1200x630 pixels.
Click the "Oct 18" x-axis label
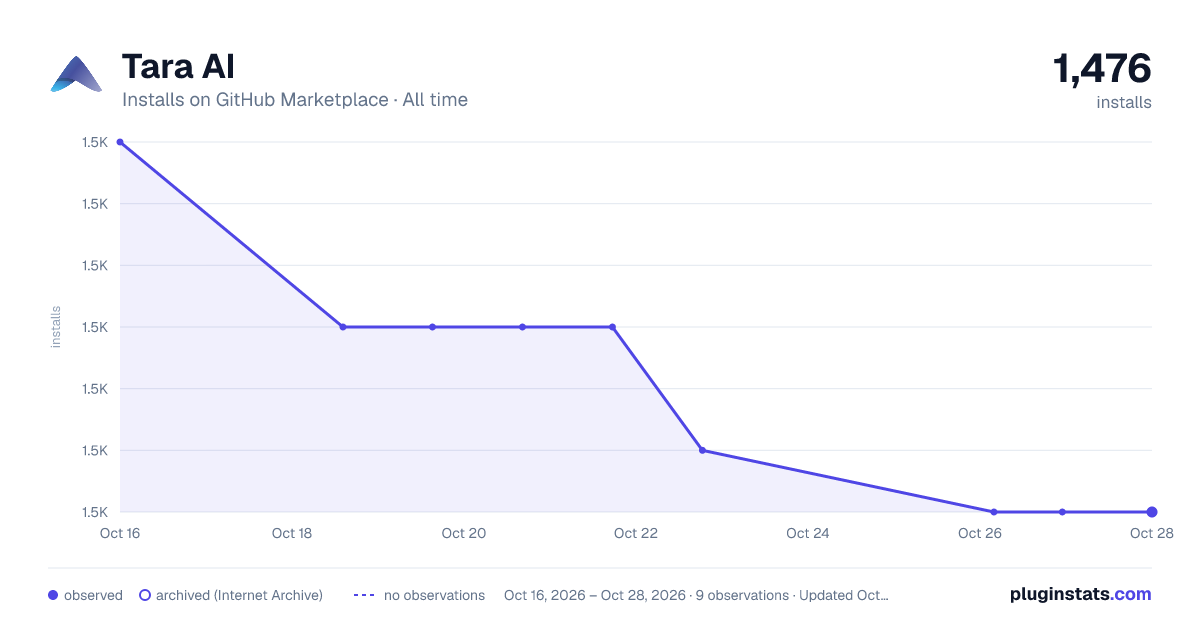292,533
